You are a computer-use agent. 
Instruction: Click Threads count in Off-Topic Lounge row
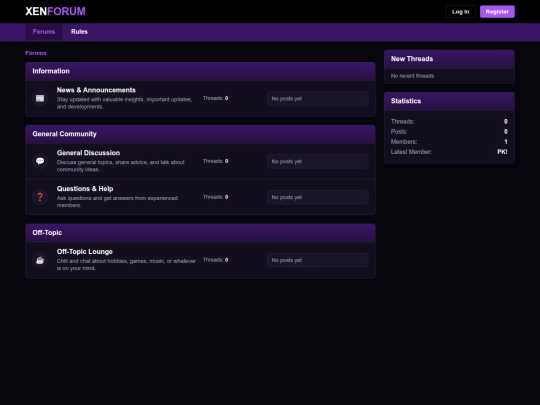pyautogui.click(x=215, y=260)
